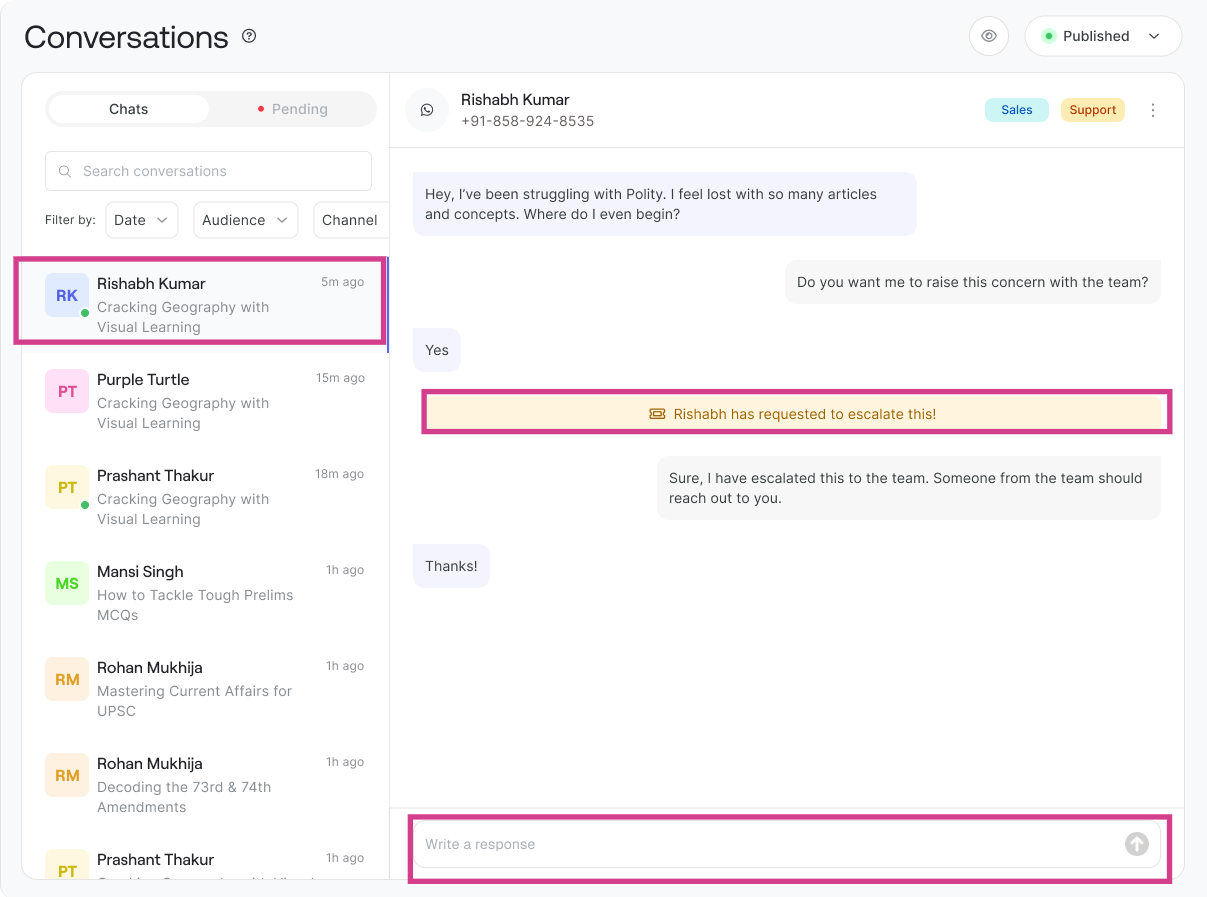Click the Search conversations field
Screen dimensions: 1207x897
220,171
